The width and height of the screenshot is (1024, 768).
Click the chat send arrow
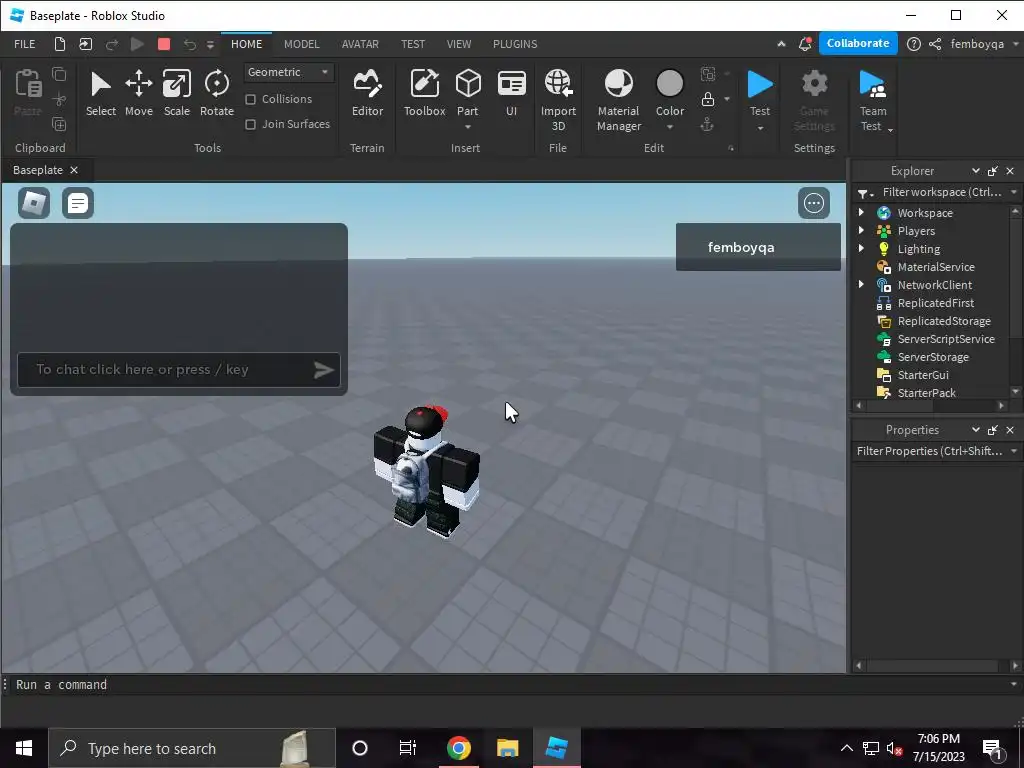click(324, 370)
